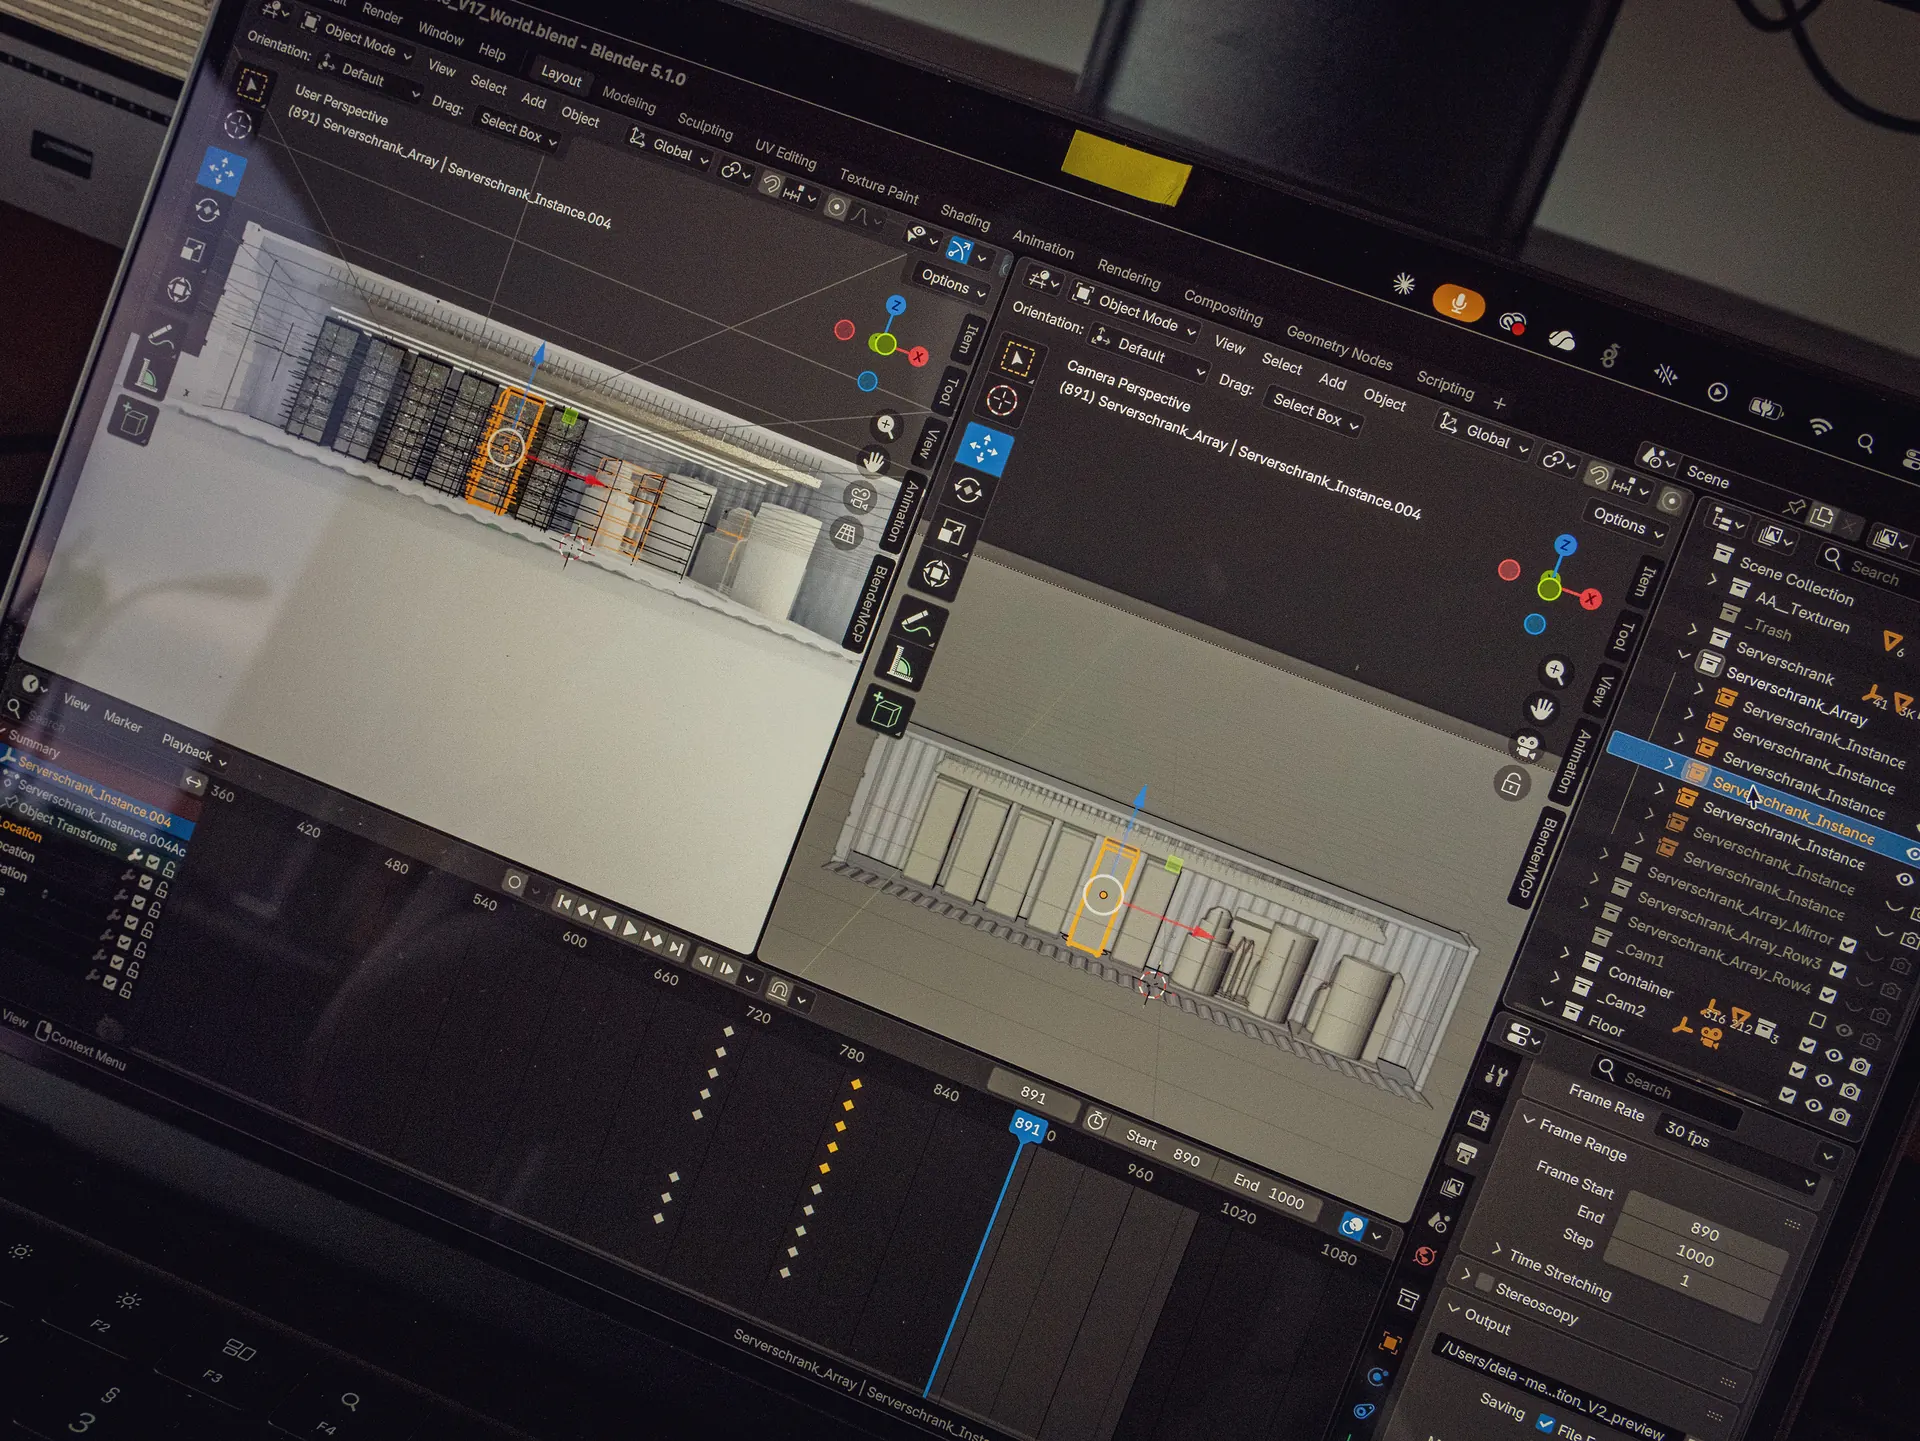1920x1441 pixels.
Task: Click the play forward button in timeline
Action: [630, 929]
